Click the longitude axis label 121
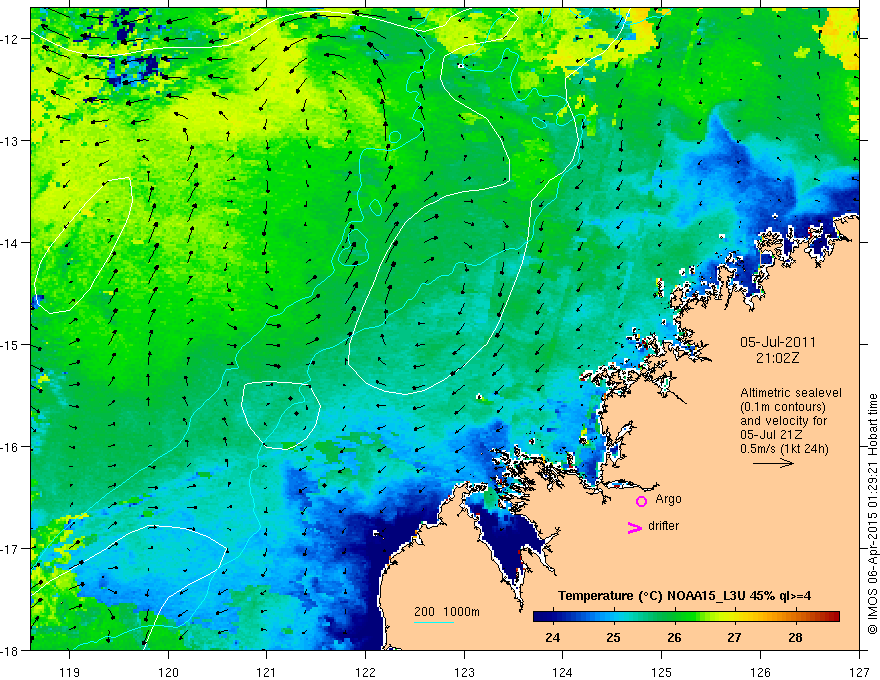This screenshot has width=880, height=680. click(x=266, y=672)
